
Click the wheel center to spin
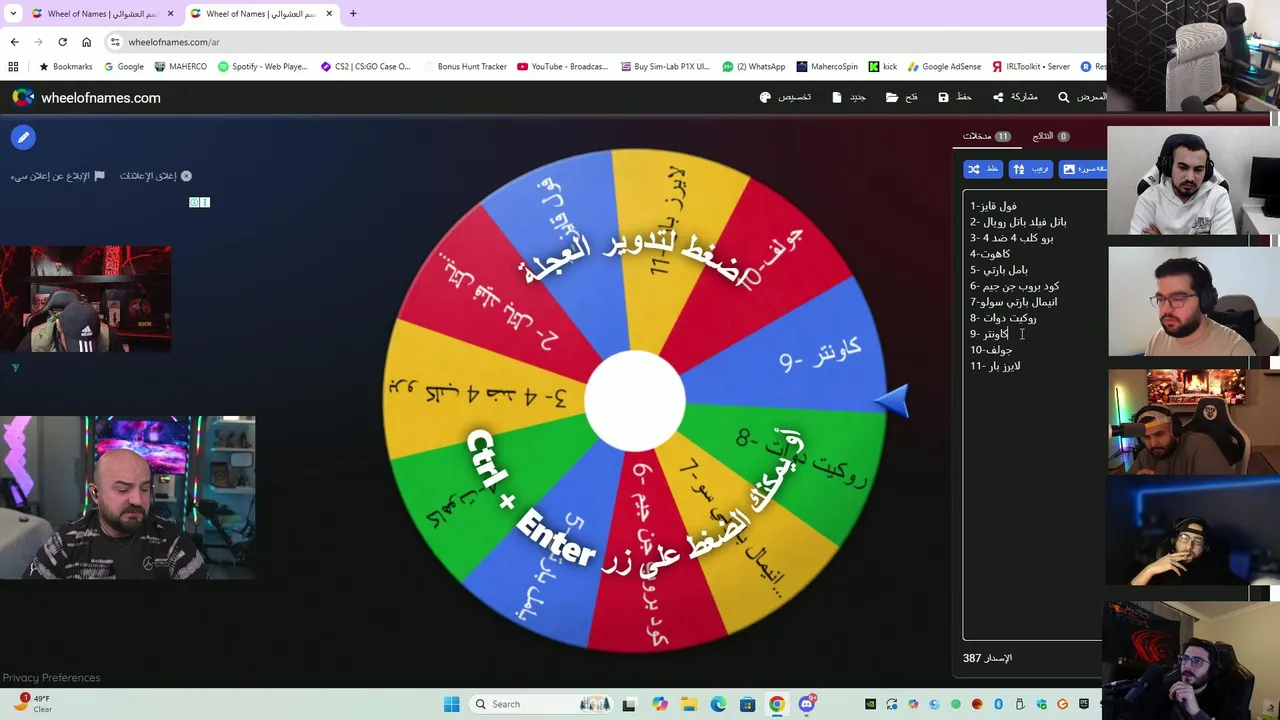[x=635, y=400]
